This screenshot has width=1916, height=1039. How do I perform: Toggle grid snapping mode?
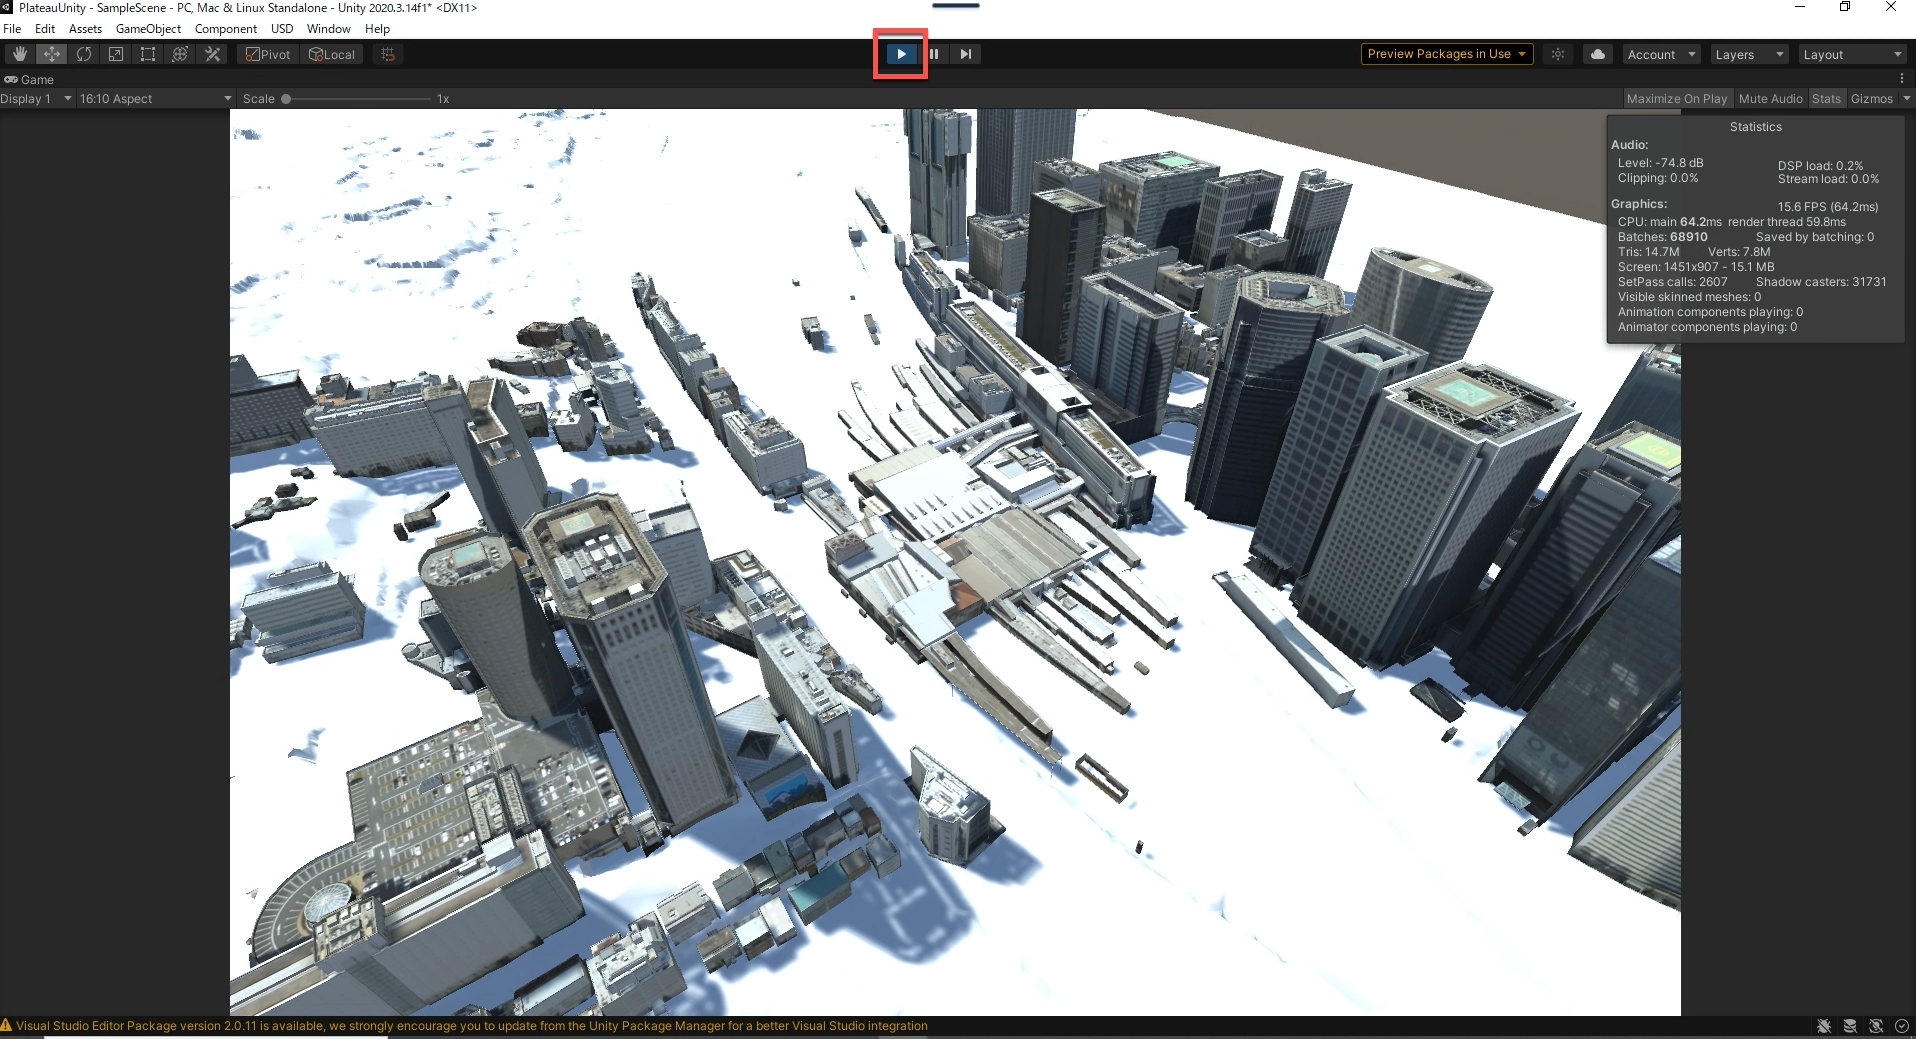(x=387, y=54)
